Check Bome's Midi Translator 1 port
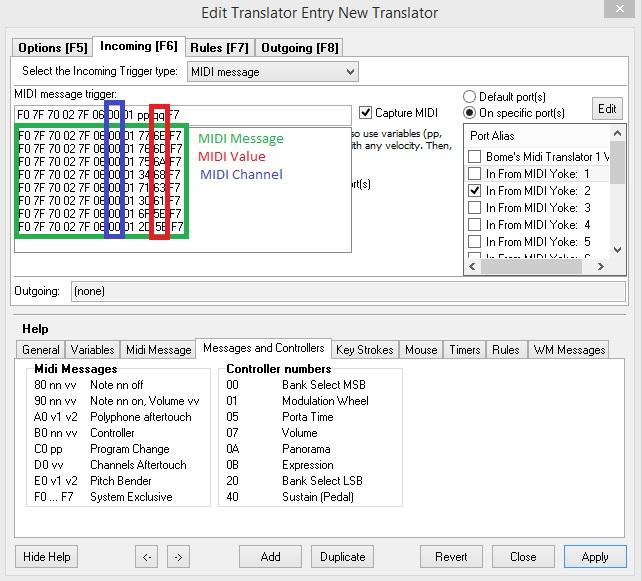The image size is (642, 581). pyautogui.click(x=475, y=157)
